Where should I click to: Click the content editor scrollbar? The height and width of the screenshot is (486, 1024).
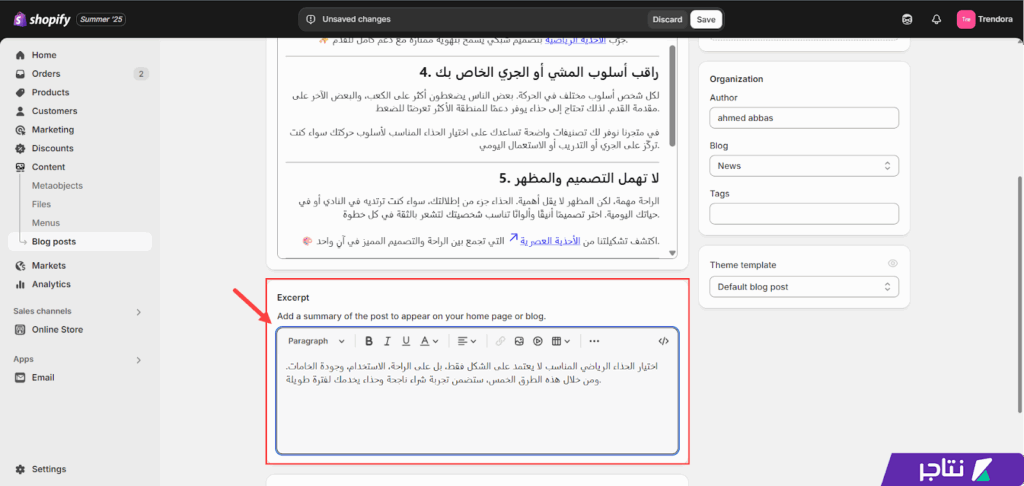click(673, 96)
